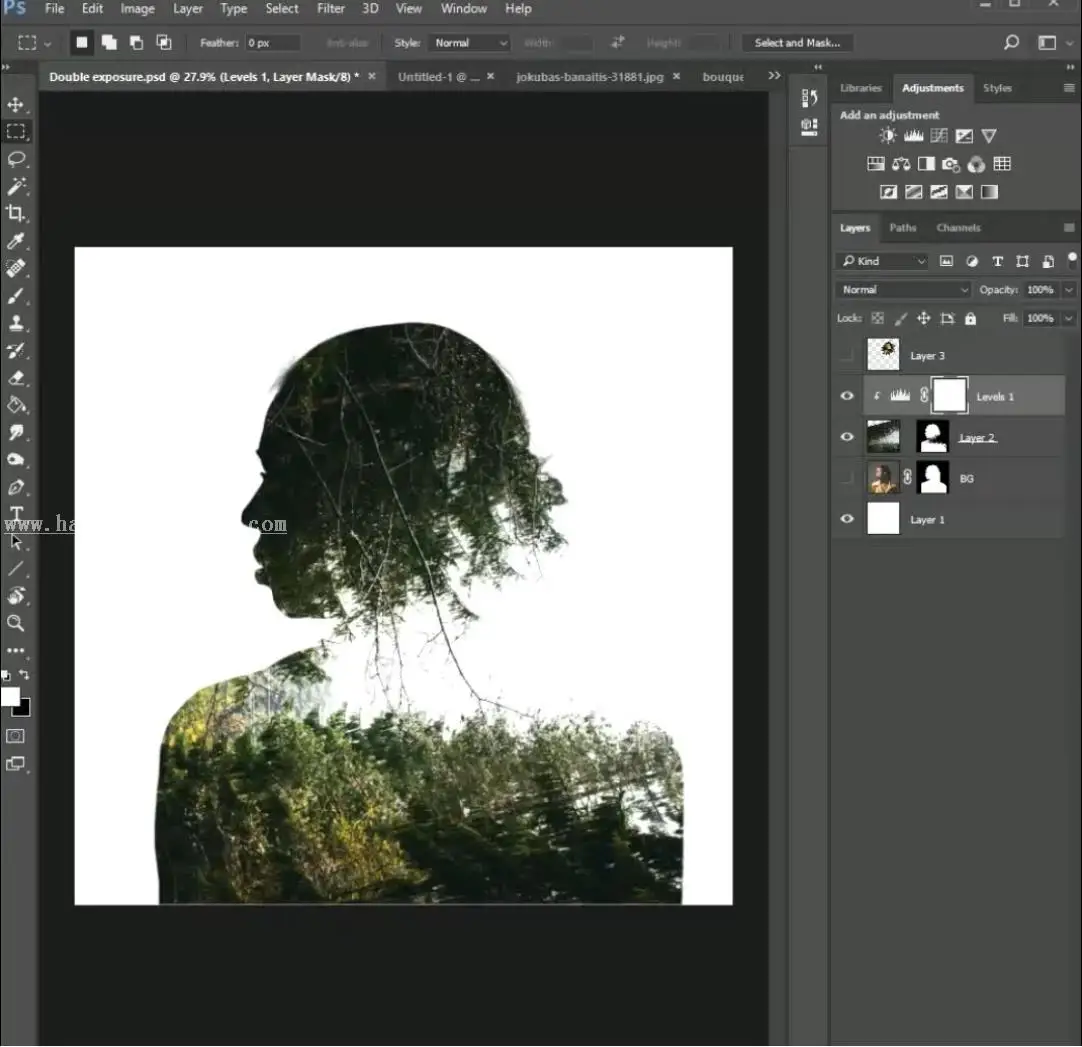
Task: Select the Rectangular Marquee tool in toolbox
Action: coord(16,132)
